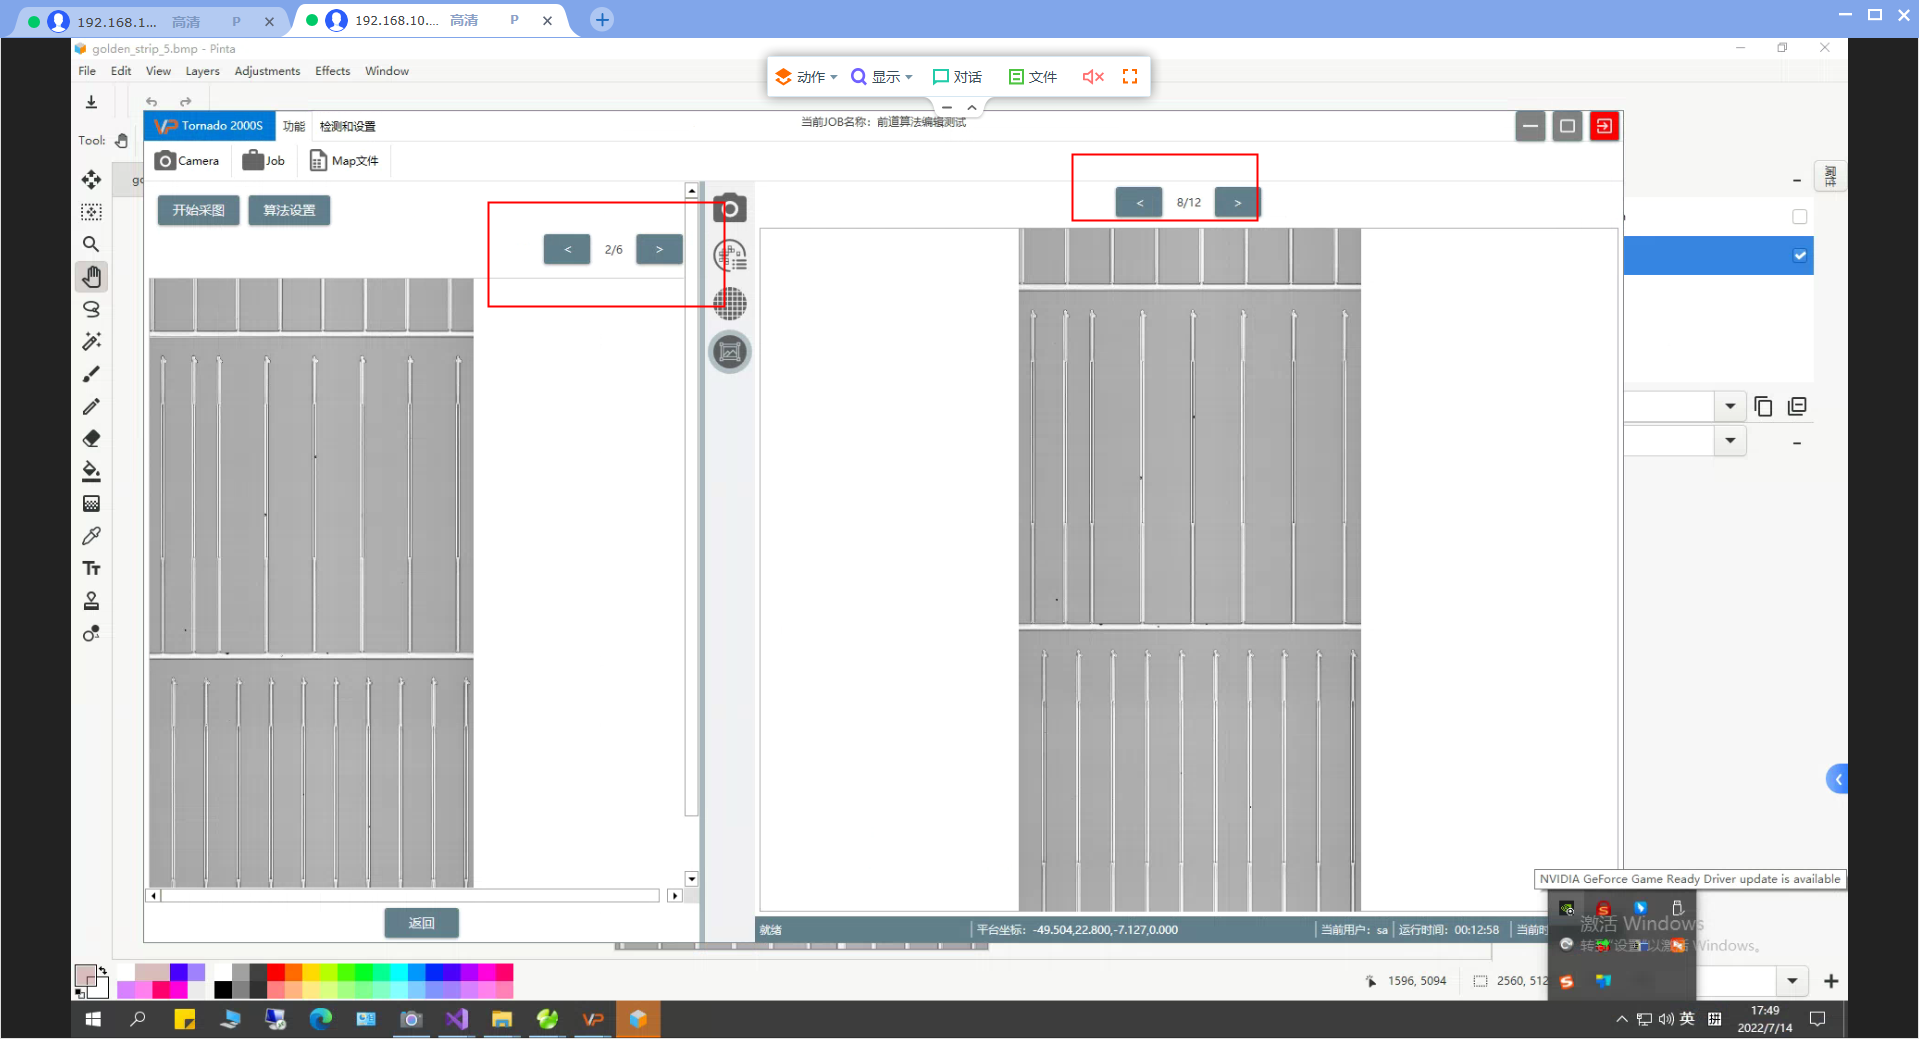Select the Move Selected tool in Pinta
1919x1039 pixels.
(91, 179)
